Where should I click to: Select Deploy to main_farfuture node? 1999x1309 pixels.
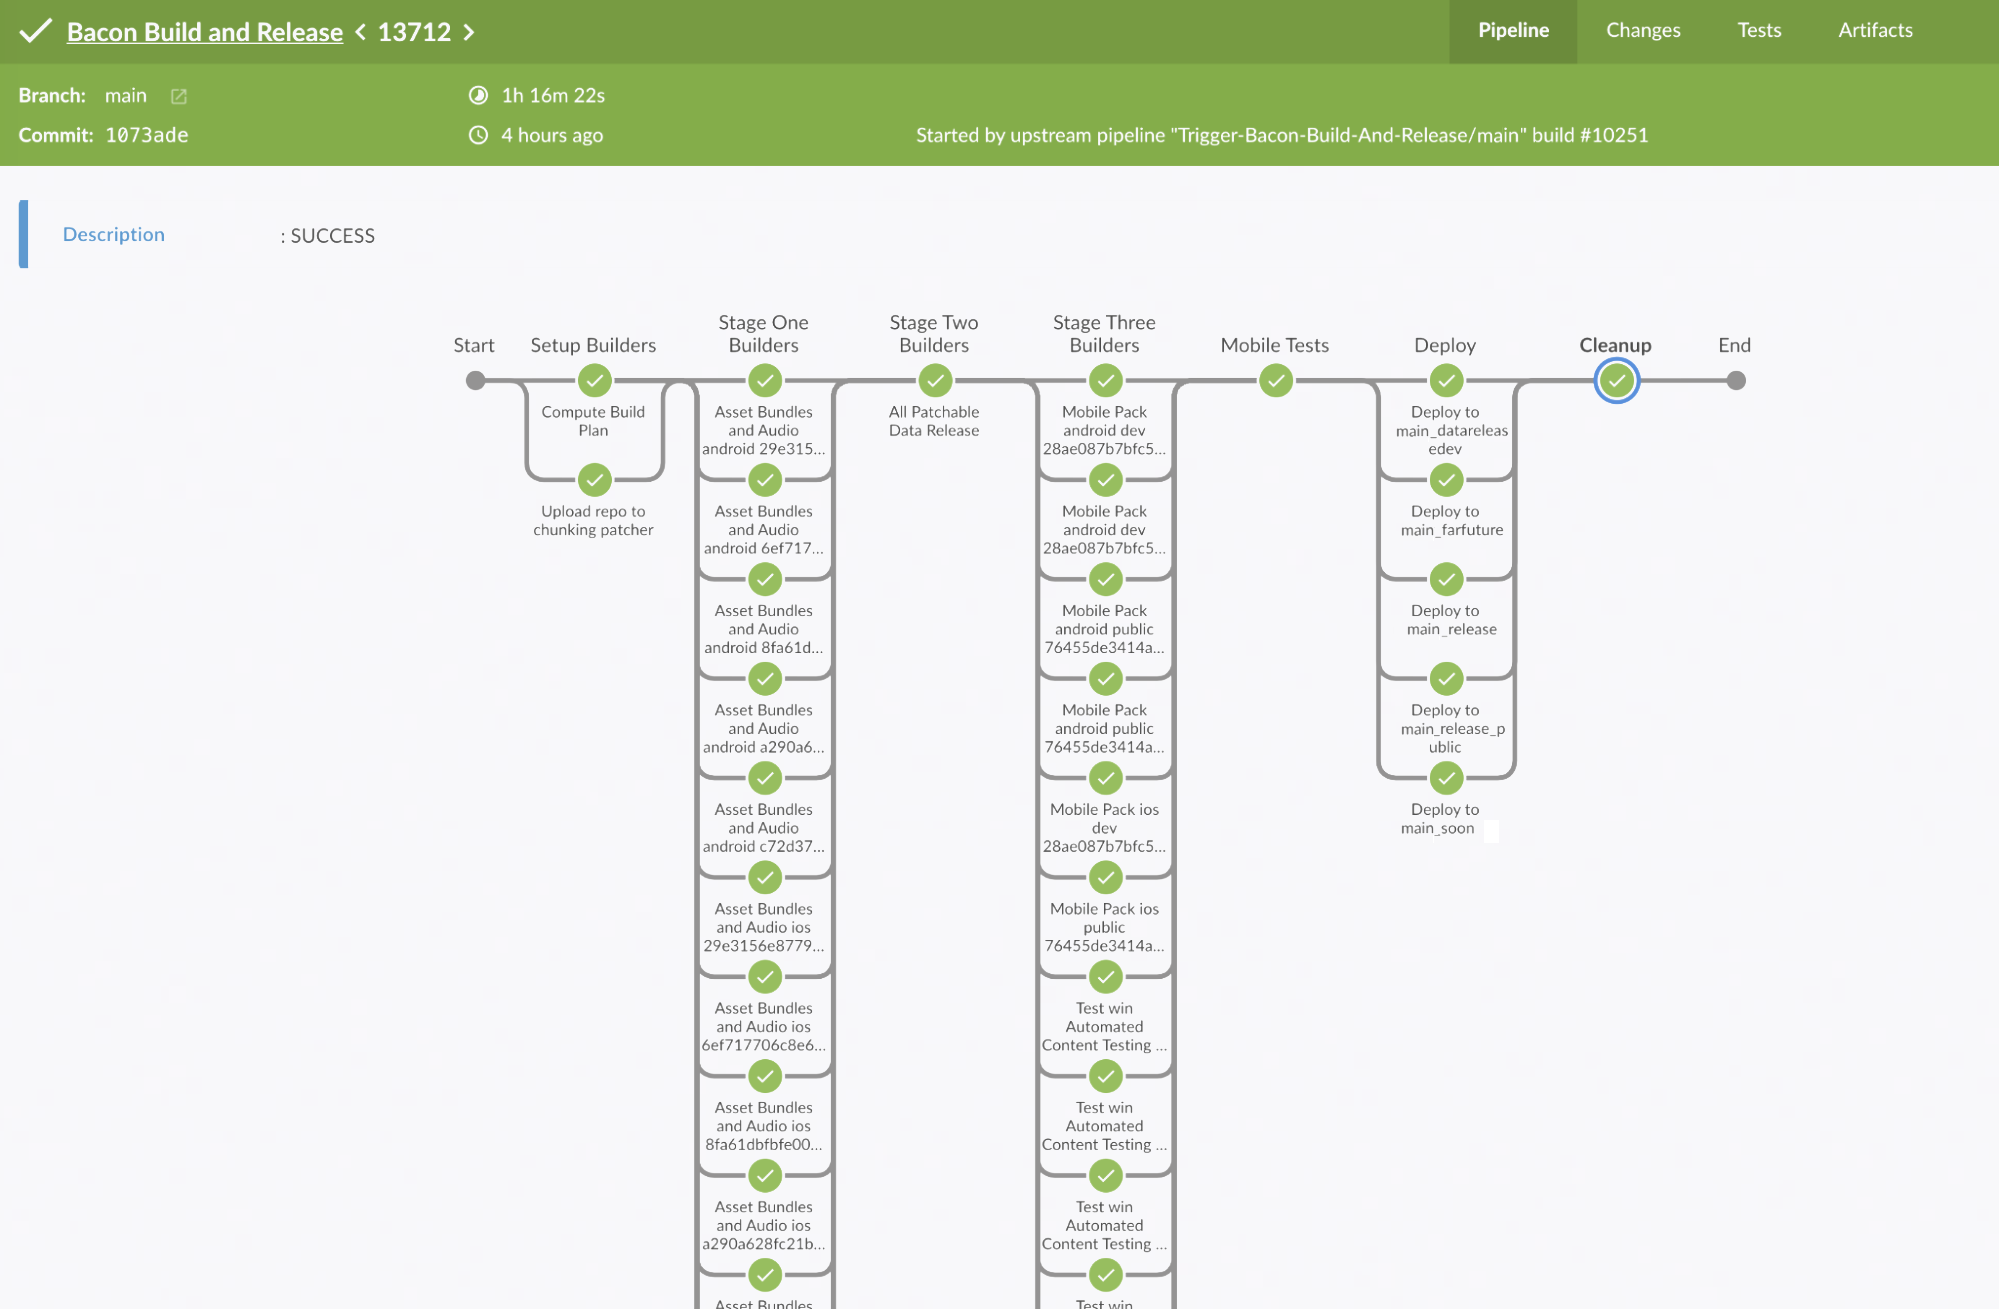(1446, 480)
